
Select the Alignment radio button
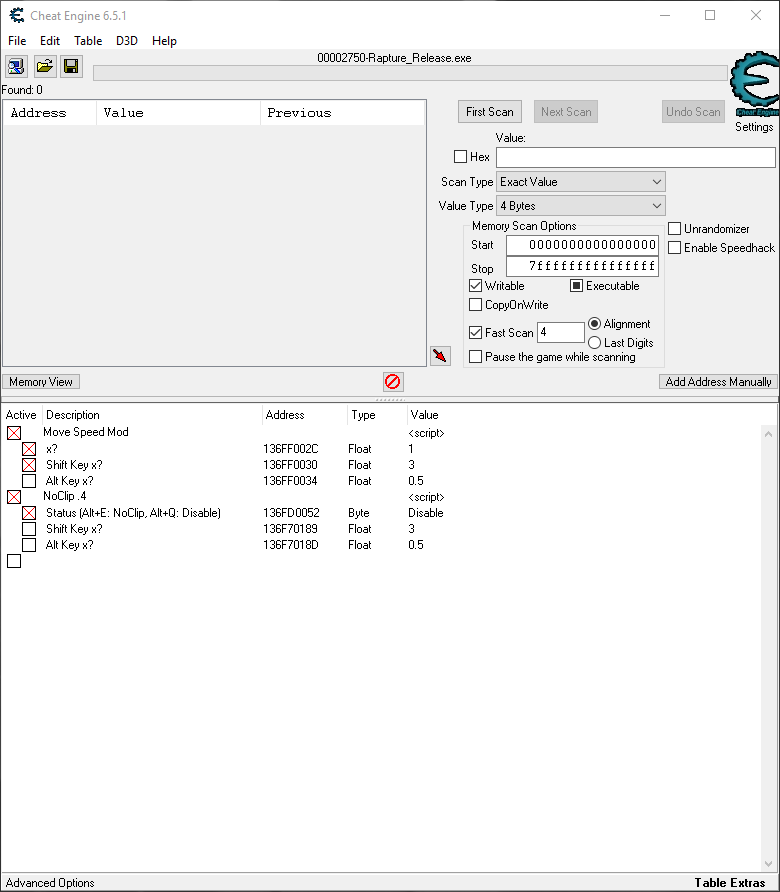click(595, 324)
